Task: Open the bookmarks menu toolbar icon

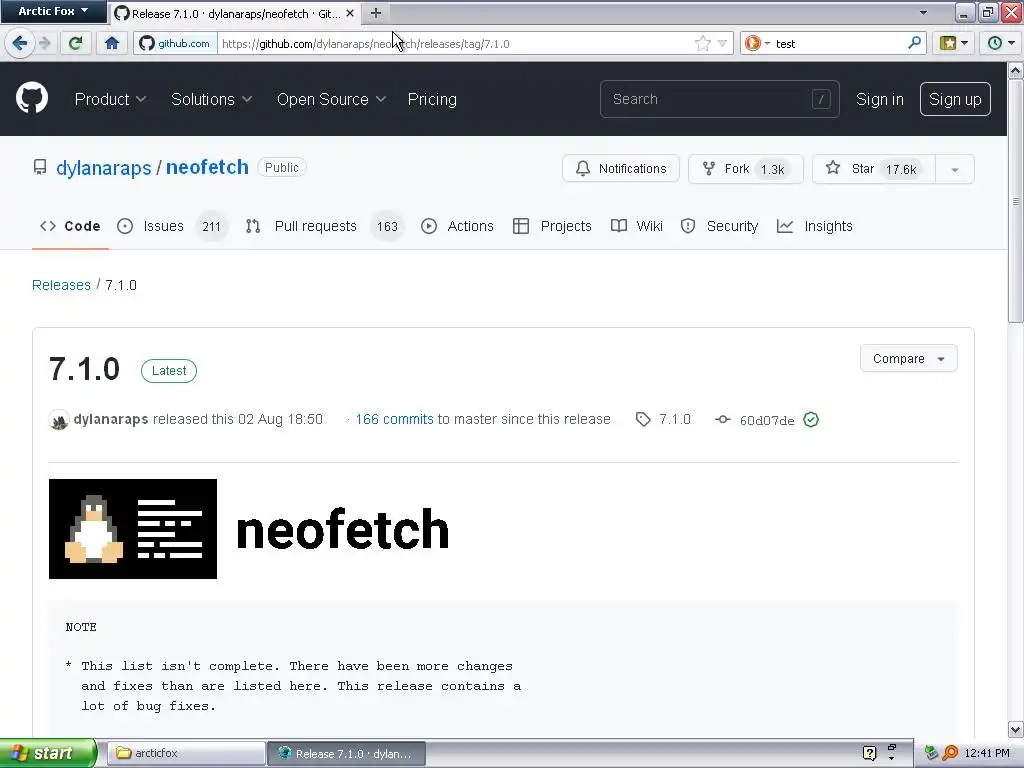Action: [953, 44]
